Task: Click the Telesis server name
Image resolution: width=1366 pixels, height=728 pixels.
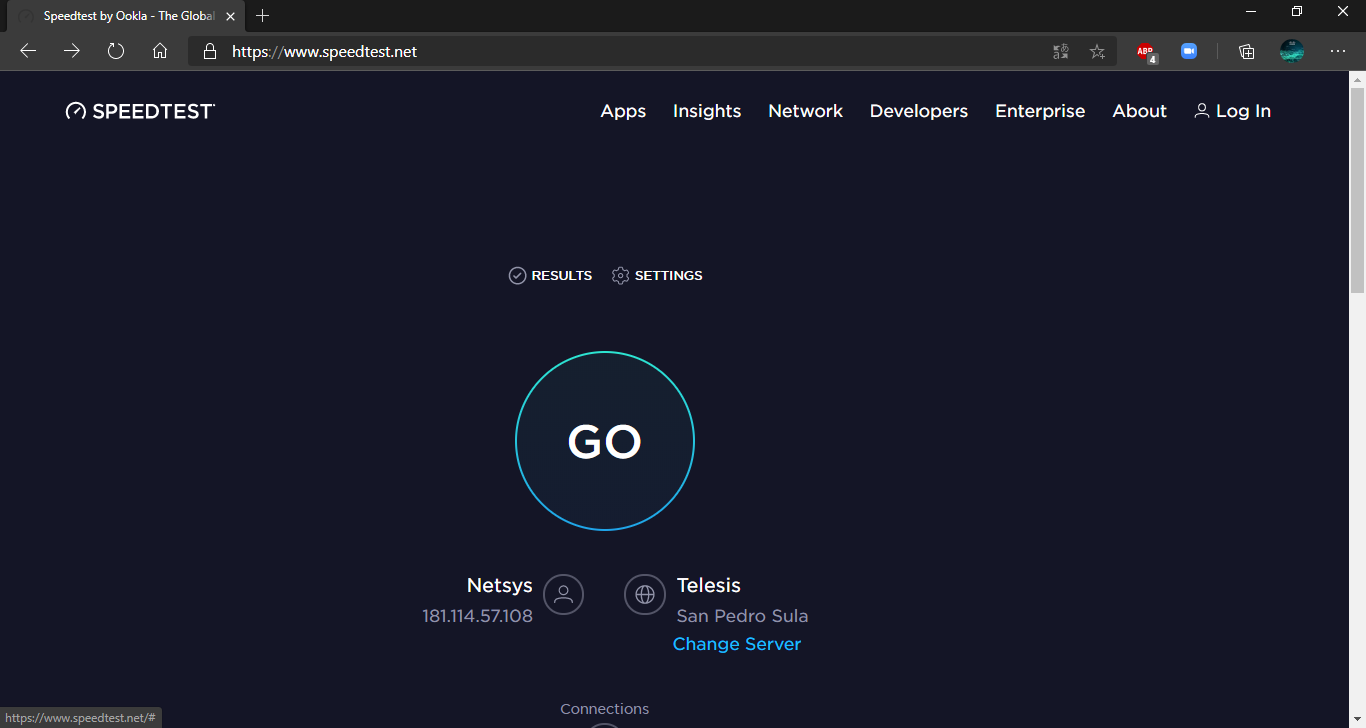Action: [709, 585]
